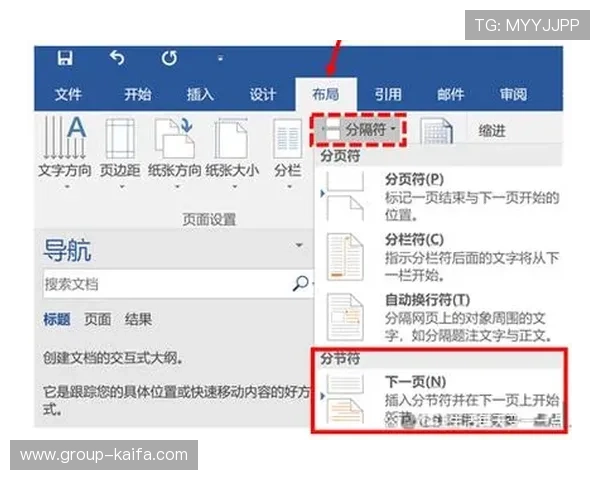
Task: Click the Redo circular arrow icon
Action: point(169,58)
